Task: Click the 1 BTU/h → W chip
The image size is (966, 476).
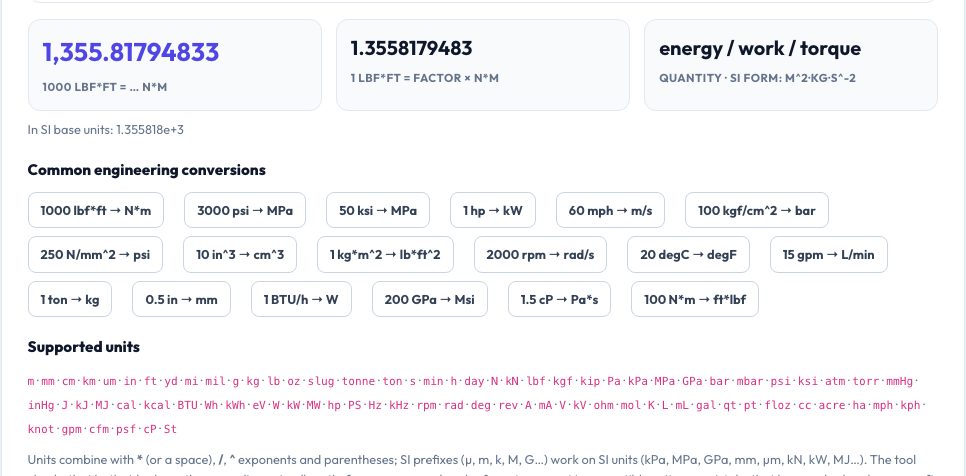Action: [x=301, y=299]
